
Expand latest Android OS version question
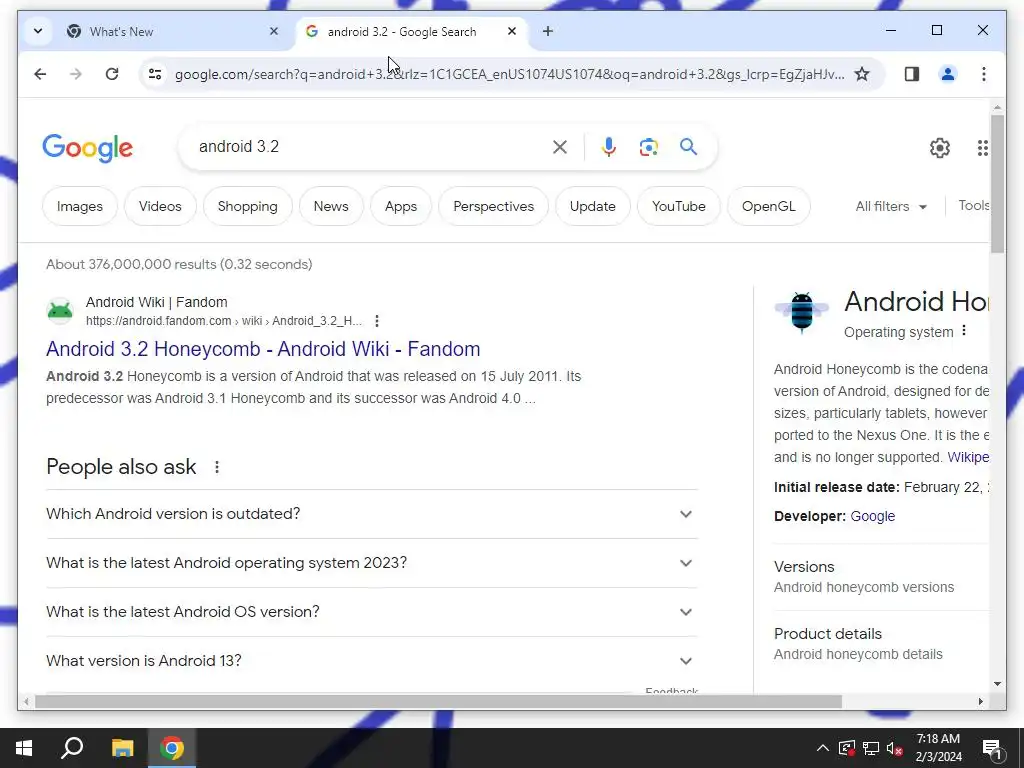tap(372, 612)
